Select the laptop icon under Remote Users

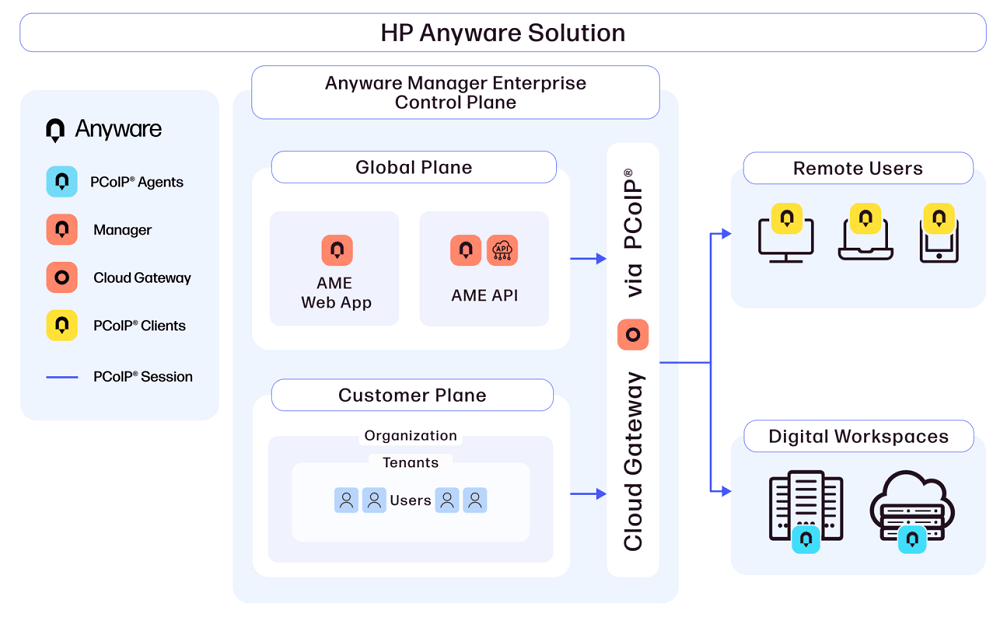pyautogui.click(x=865, y=239)
